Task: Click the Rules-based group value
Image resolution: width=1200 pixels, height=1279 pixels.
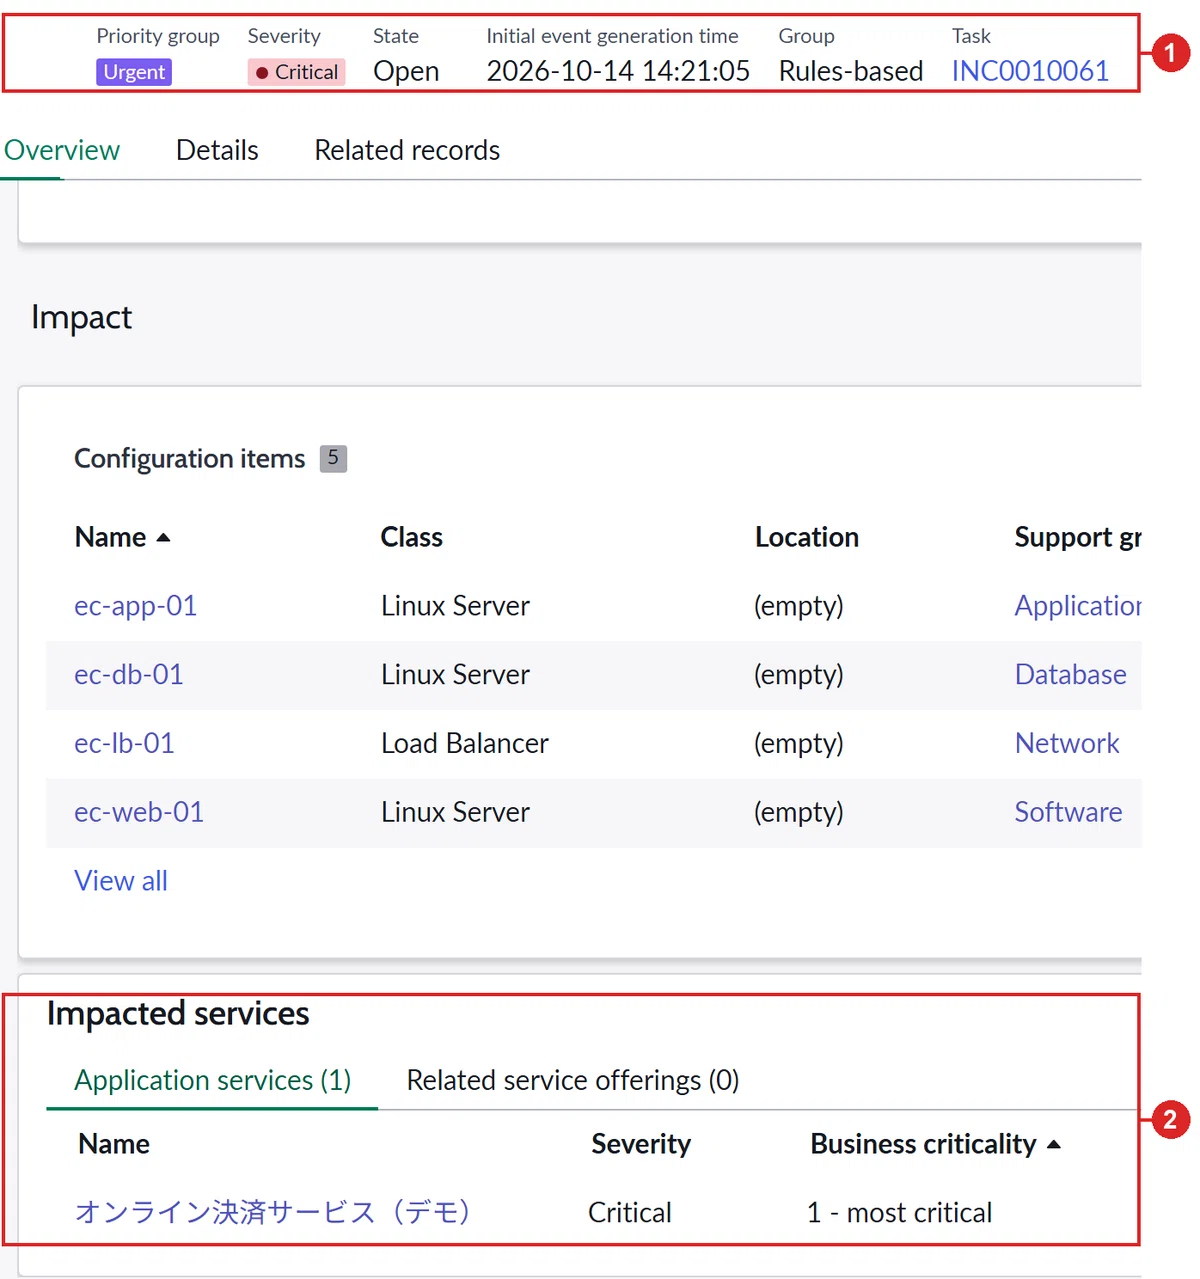Action: pyautogui.click(x=851, y=71)
